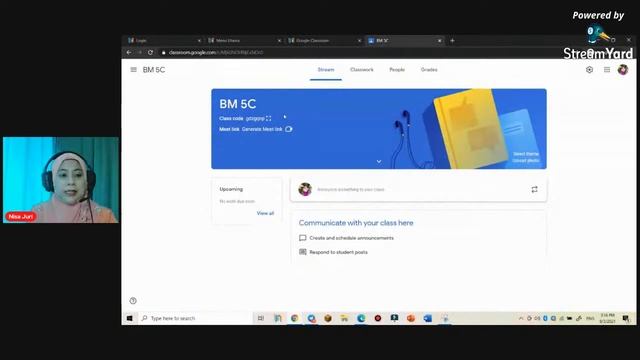Open class settings gear icon
This screenshot has height=360, width=640.
point(589,70)
